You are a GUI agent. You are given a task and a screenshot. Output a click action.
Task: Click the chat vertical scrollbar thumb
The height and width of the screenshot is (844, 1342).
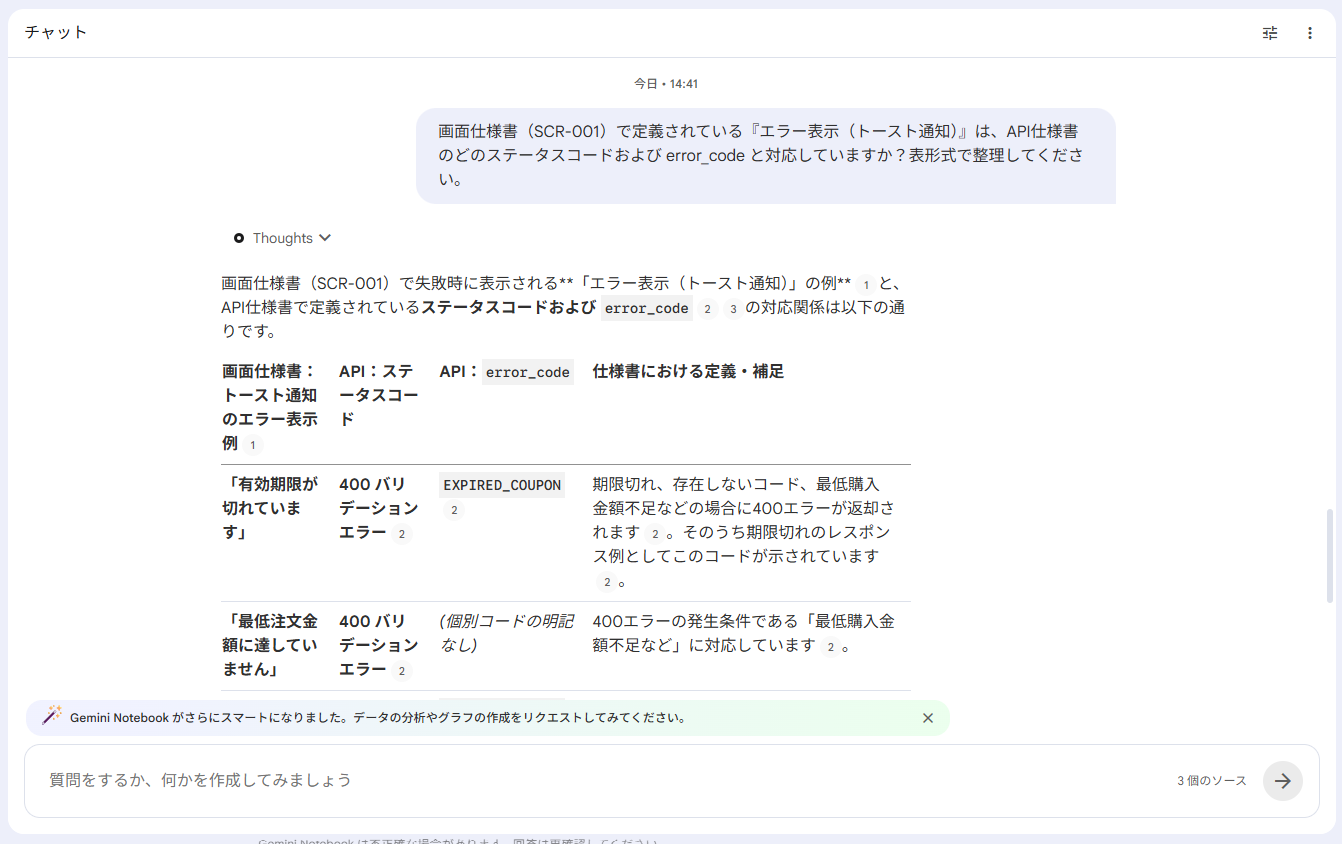[1329, 556]
